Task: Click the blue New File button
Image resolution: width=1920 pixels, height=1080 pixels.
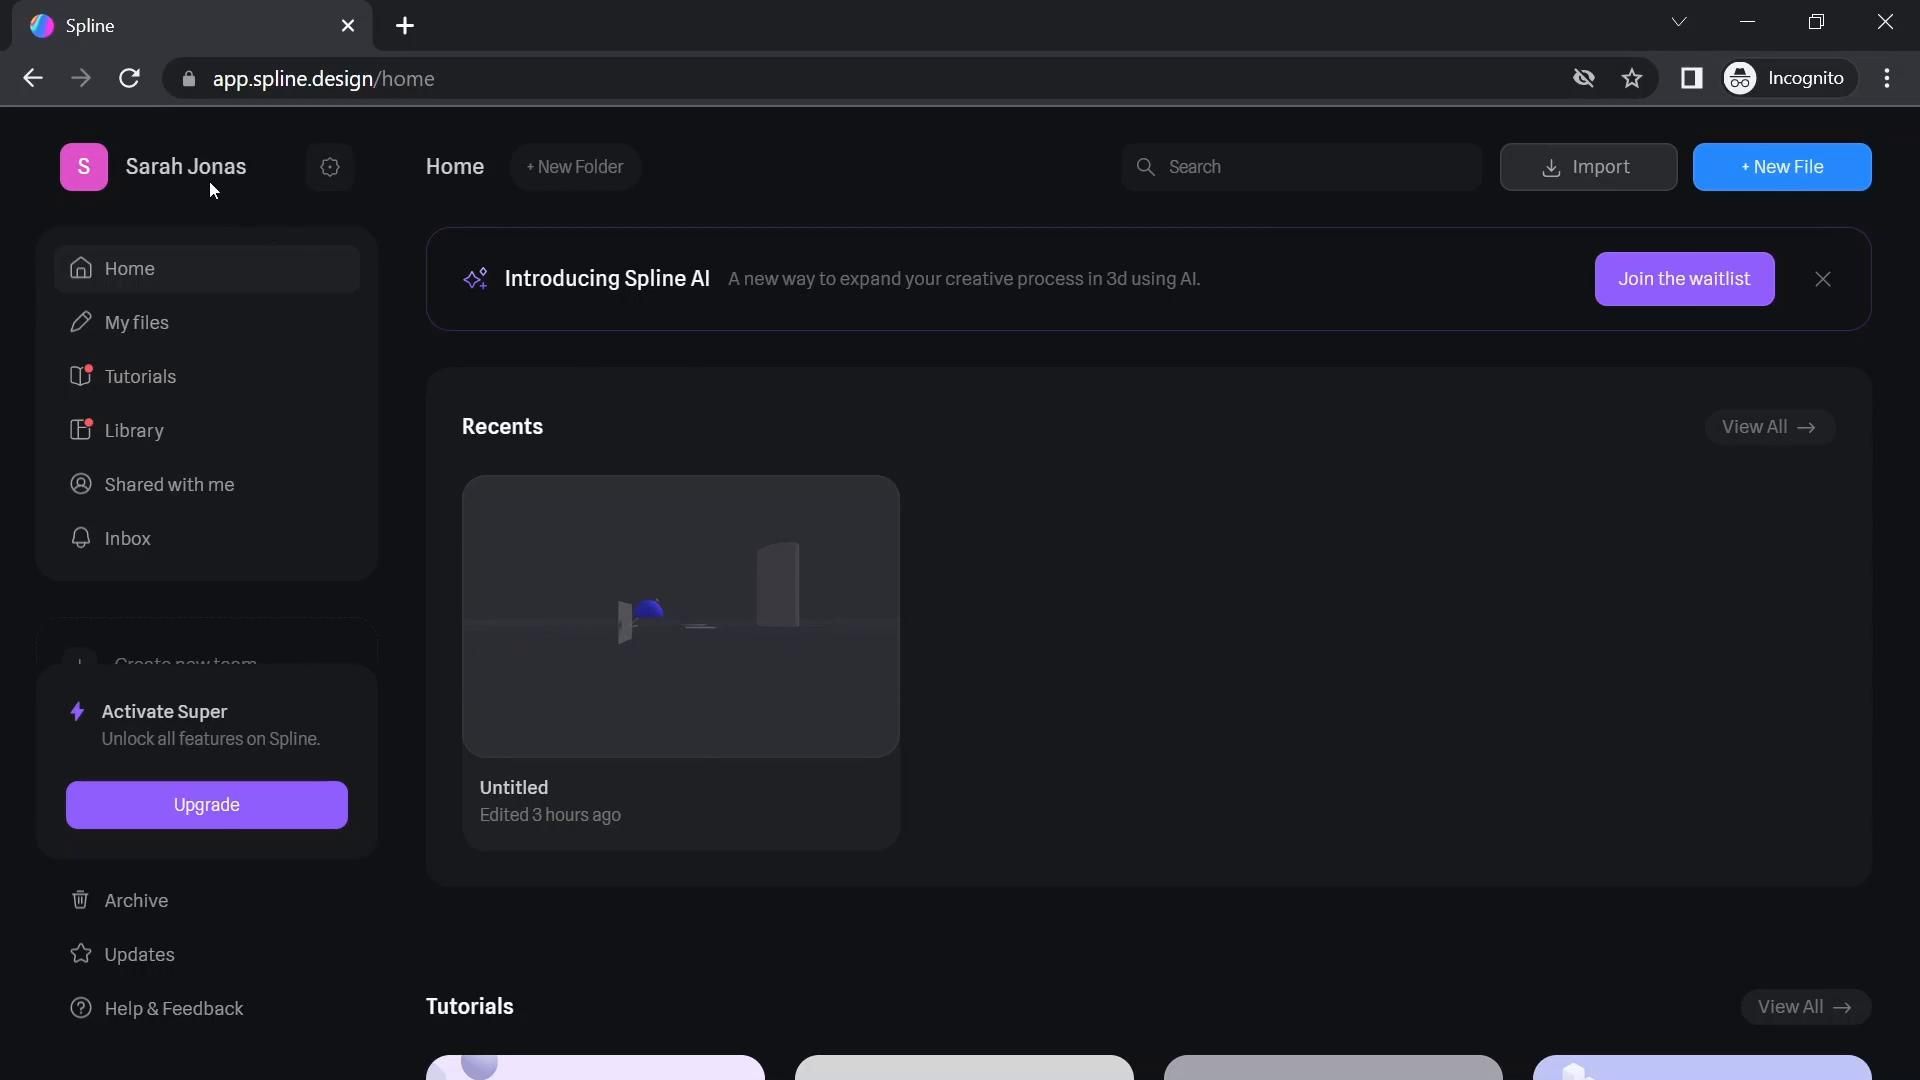Action: (x=1781, y=167)
